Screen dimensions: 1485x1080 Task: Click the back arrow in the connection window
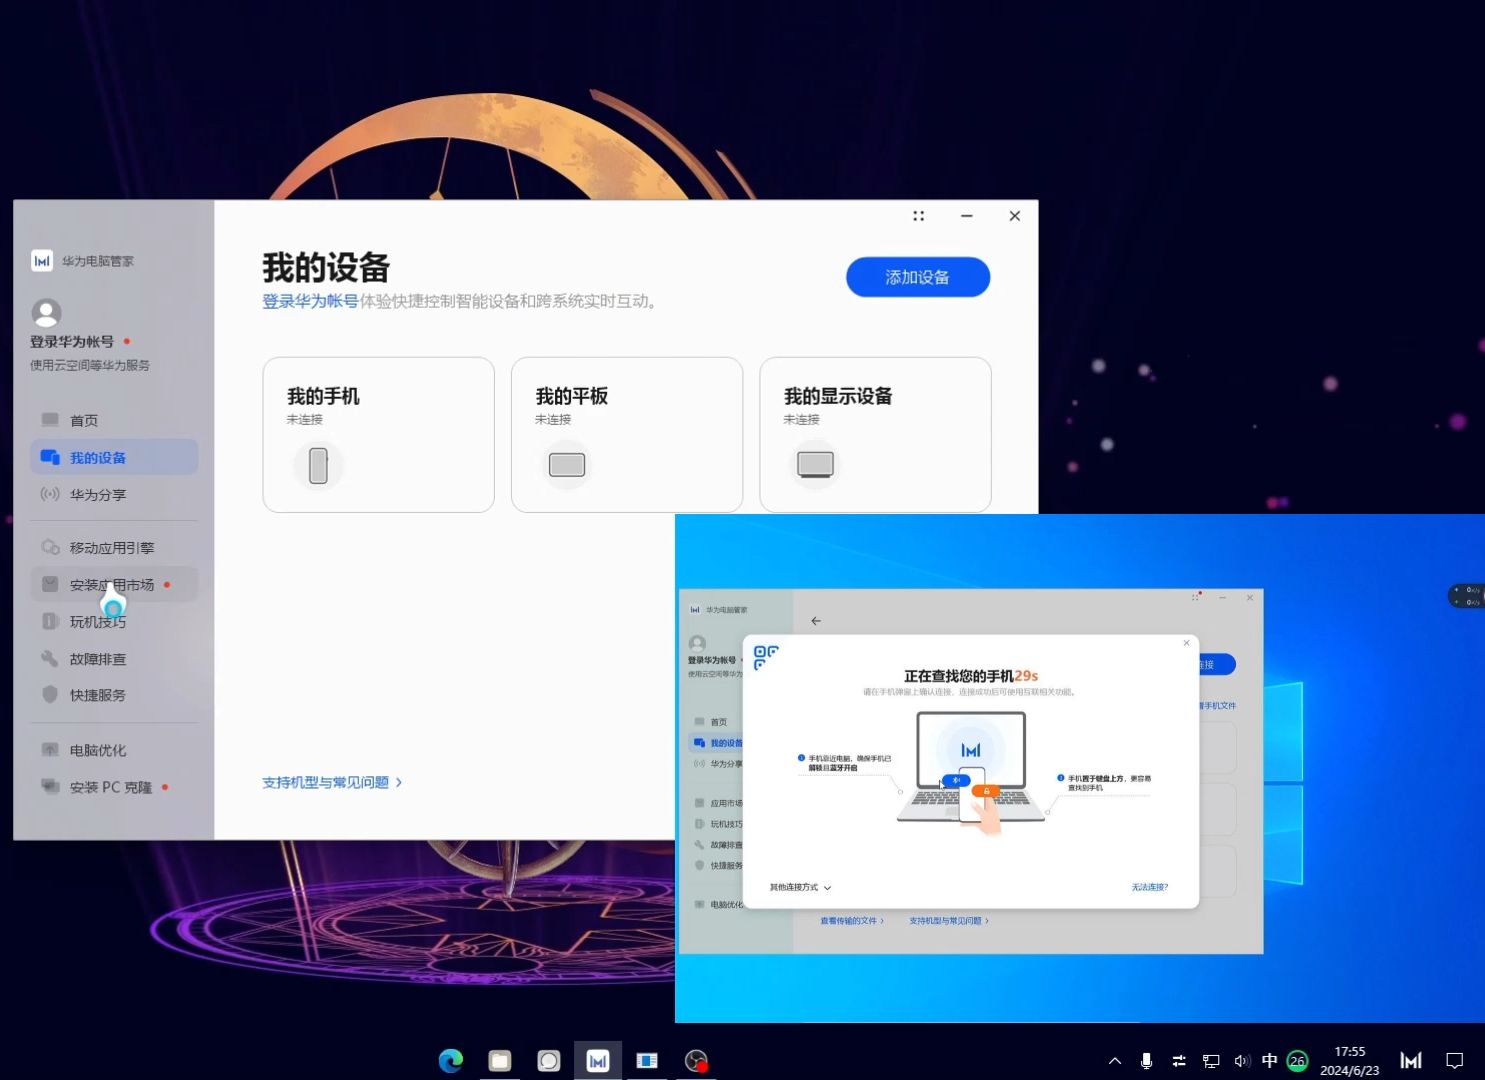817,620
